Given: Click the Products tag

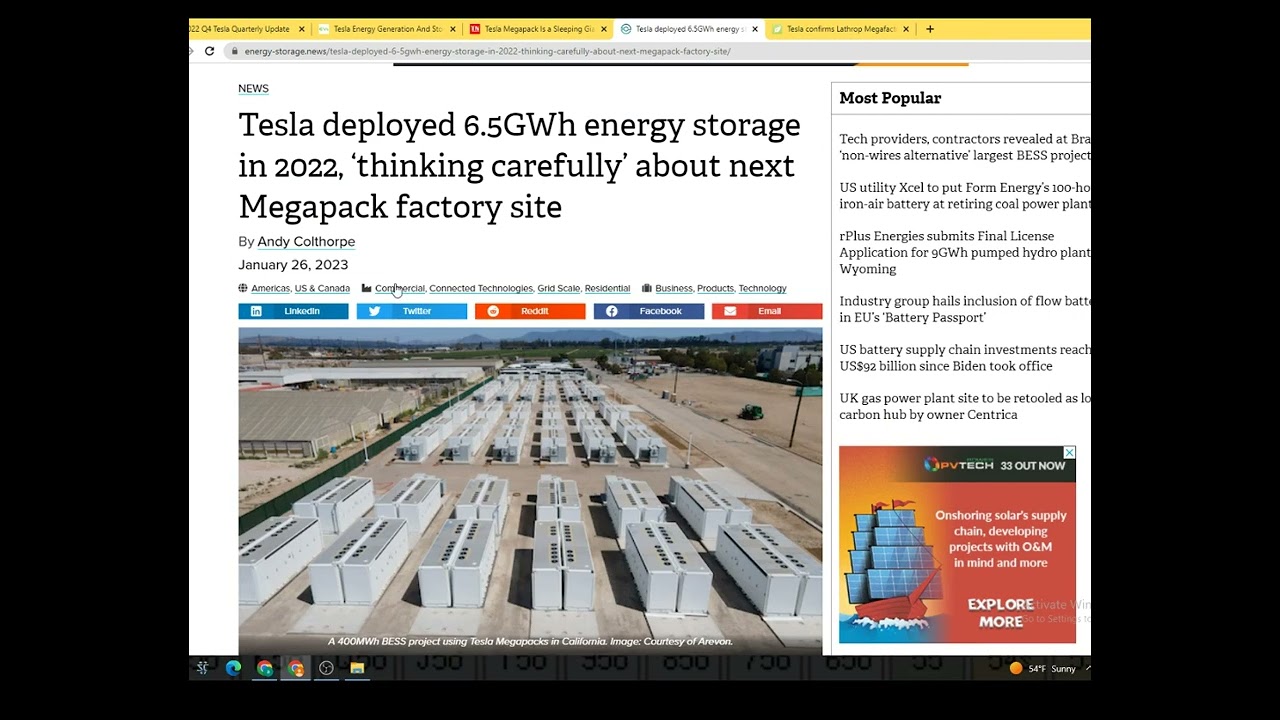Looking at the screenshot, I should 715,288.
